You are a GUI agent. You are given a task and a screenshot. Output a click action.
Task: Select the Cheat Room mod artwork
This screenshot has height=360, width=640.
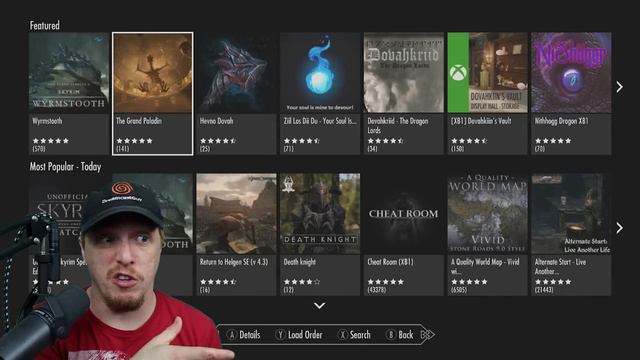[x=404, y=213]
